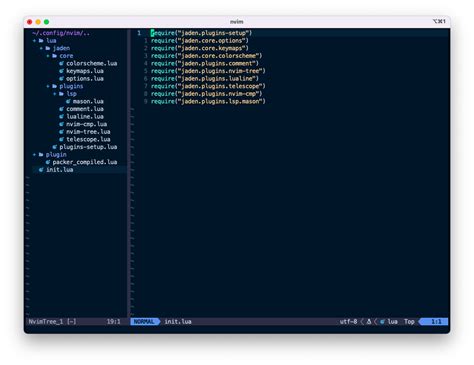Image resolution: width=474 pixels, height=365 pixels.
Task: Select init.lua in the file tree
Action: click(x=59, y=170)
